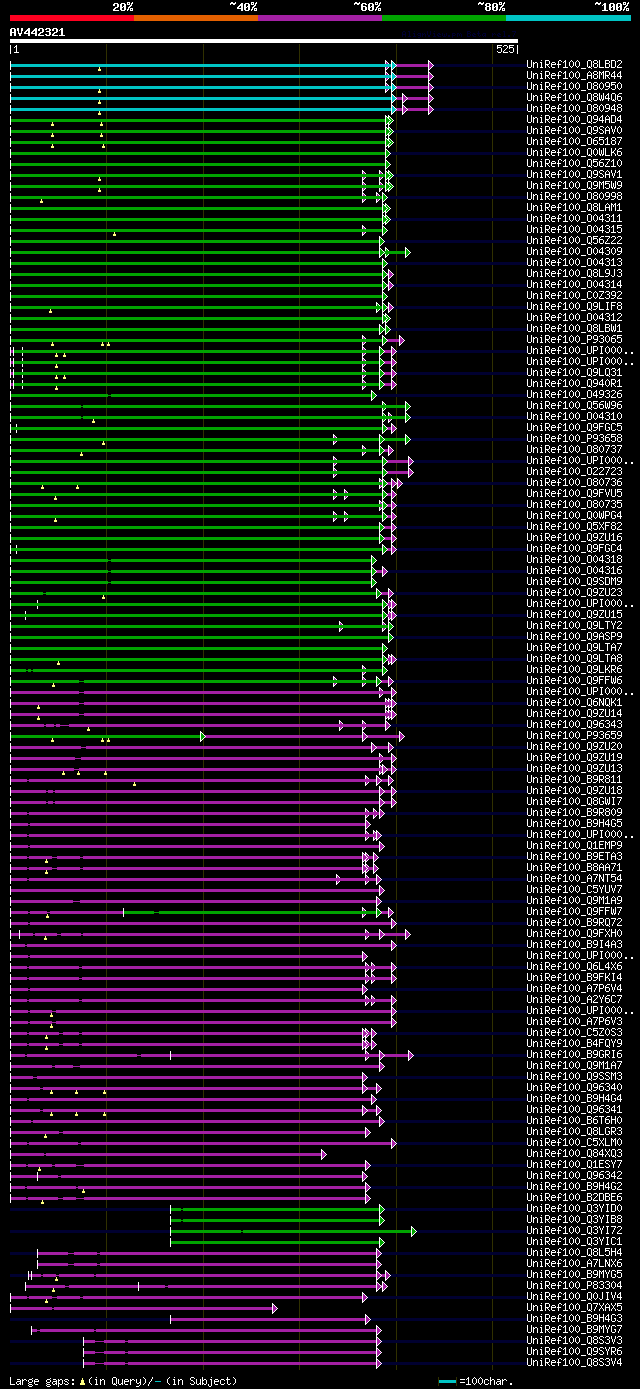Click the white query length bar
Screen dimensions: 640x1389
(263, 41)
